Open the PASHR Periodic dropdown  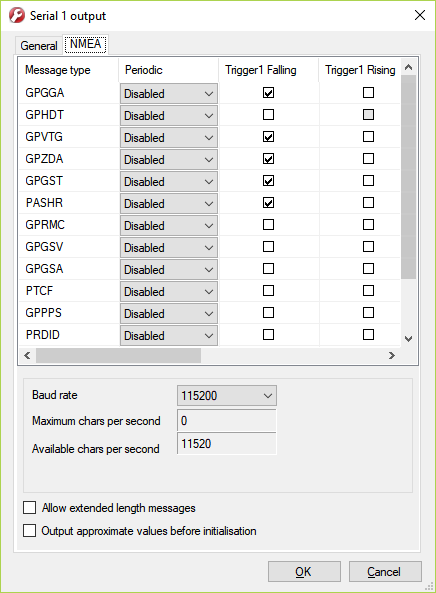click(169, 203)
